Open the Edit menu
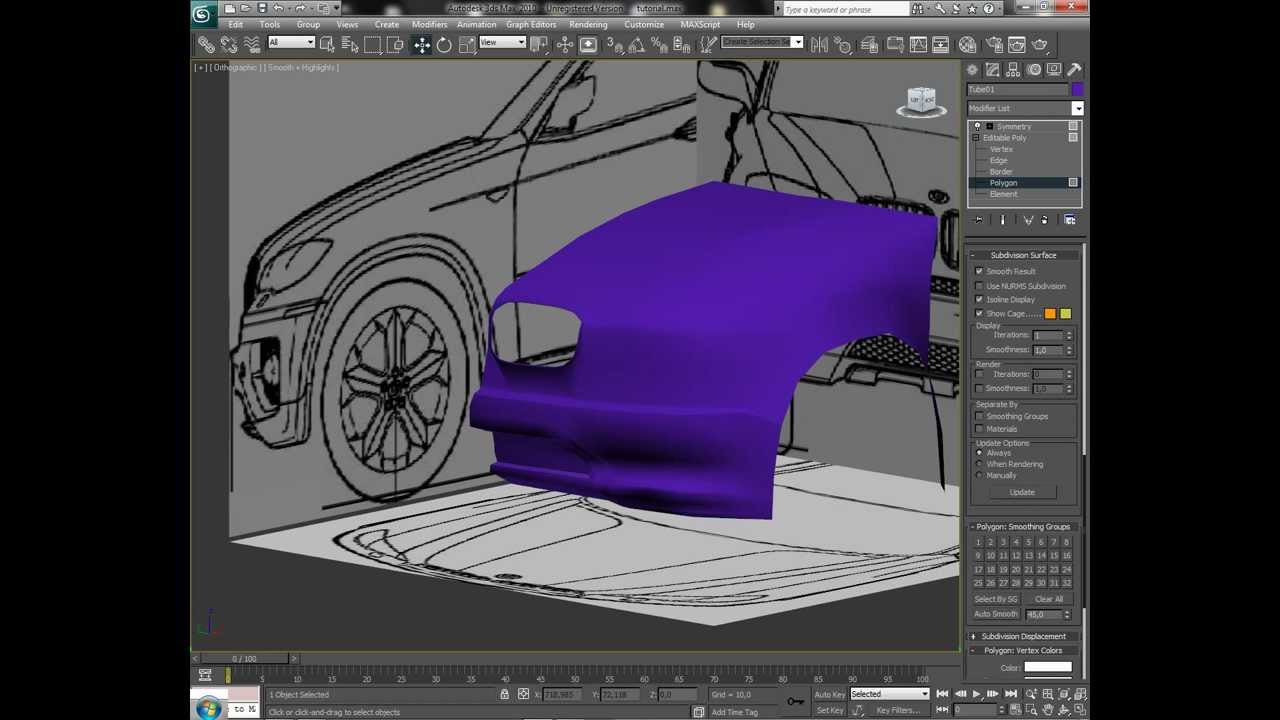Viewport: 1280px width, 720px height. tap(235, 25)
